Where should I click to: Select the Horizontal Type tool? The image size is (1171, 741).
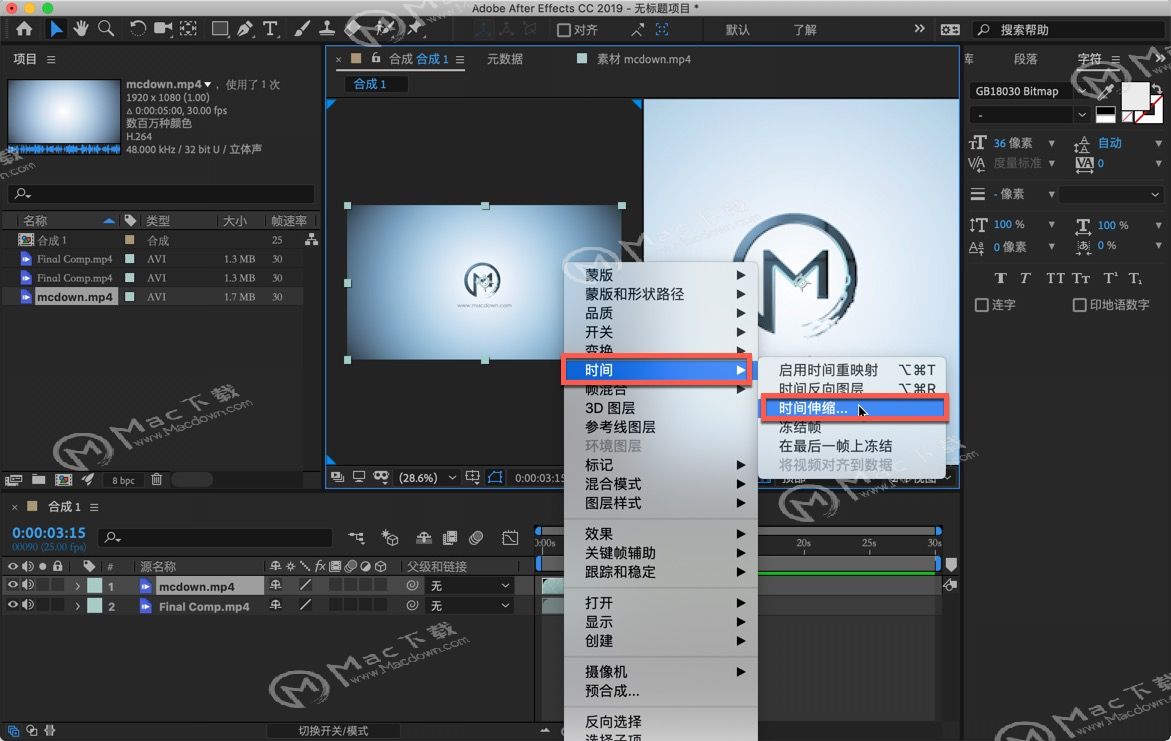(x=270, y=29)
